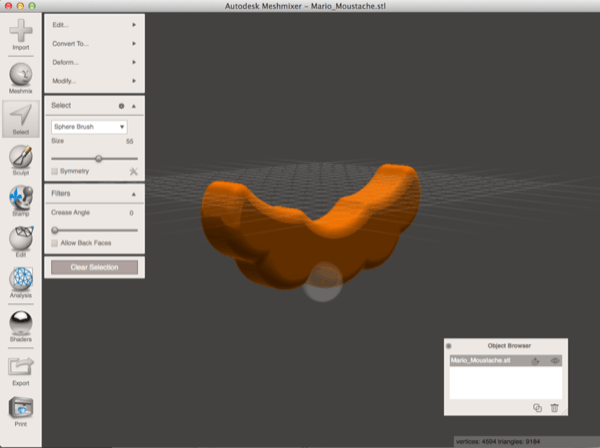This screenshot has height=448, width=600.
Task: Enable the Symmetry checkbox
Action: pos(55,171)
